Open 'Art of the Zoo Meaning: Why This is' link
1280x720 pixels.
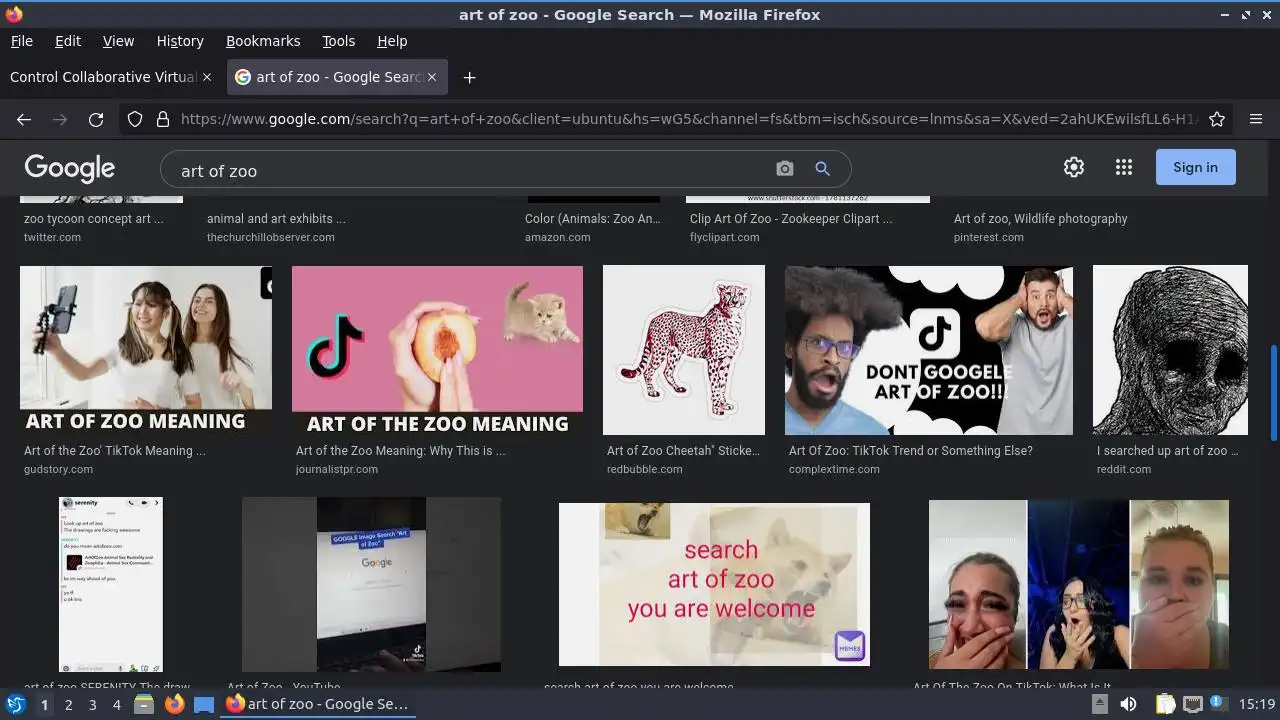click(401, 451)
